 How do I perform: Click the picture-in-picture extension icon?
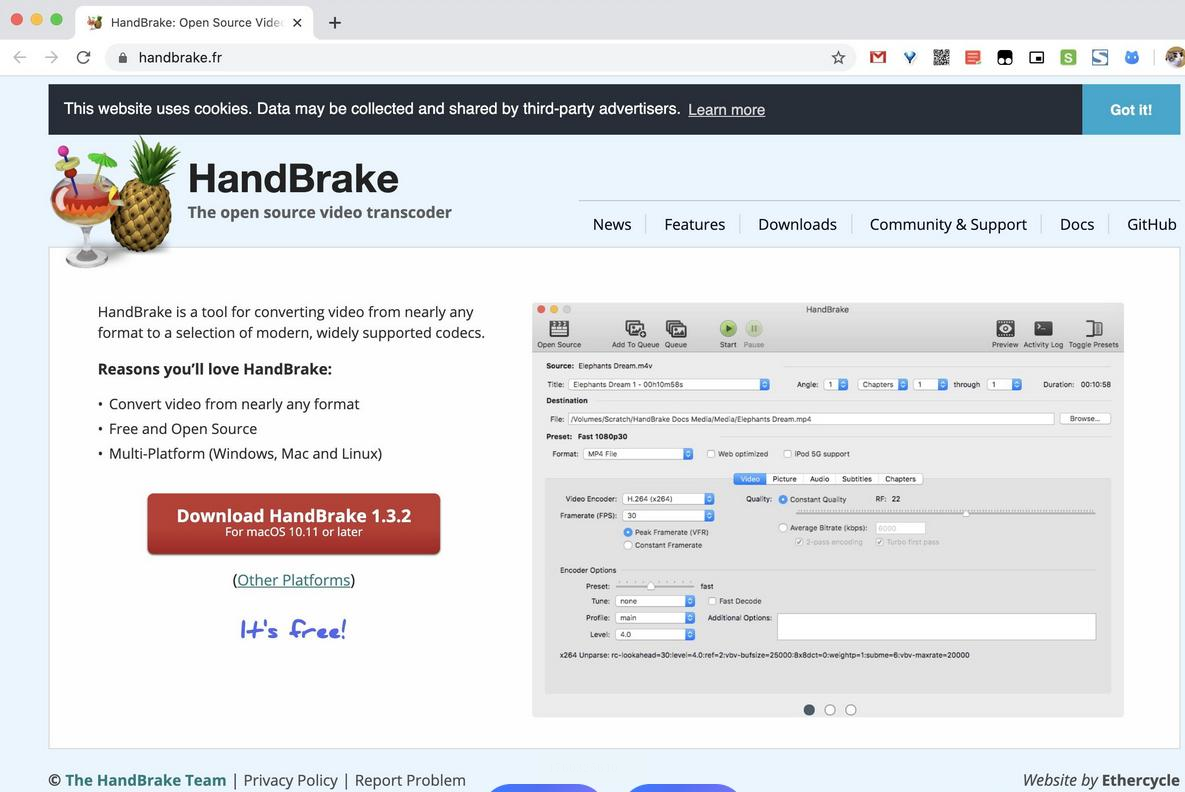tap(1036, 57)
